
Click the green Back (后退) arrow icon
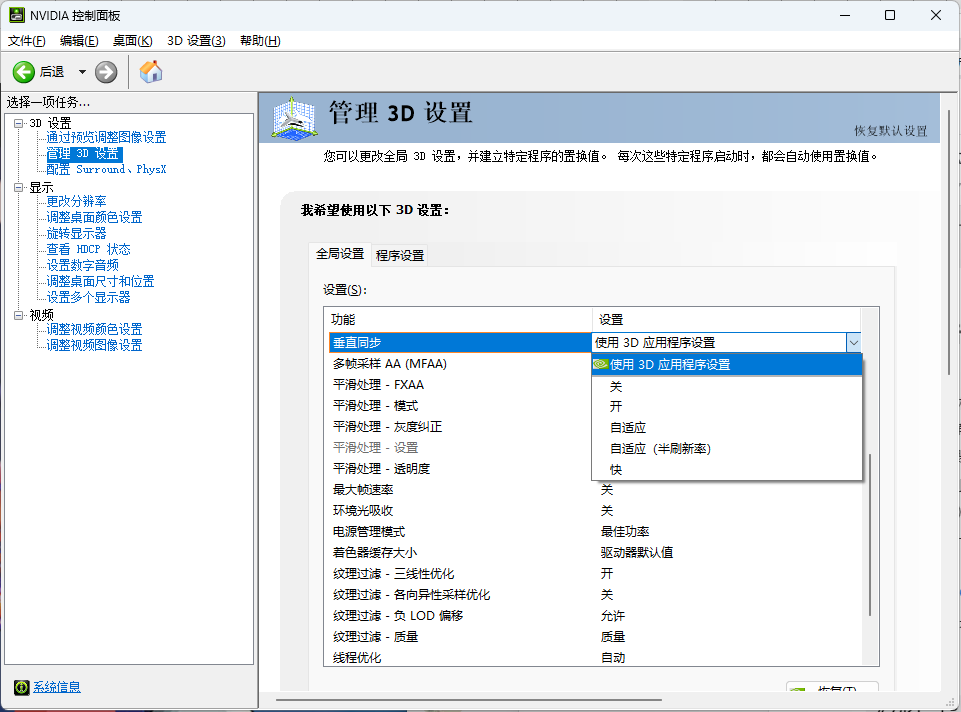tap(22, 71)
